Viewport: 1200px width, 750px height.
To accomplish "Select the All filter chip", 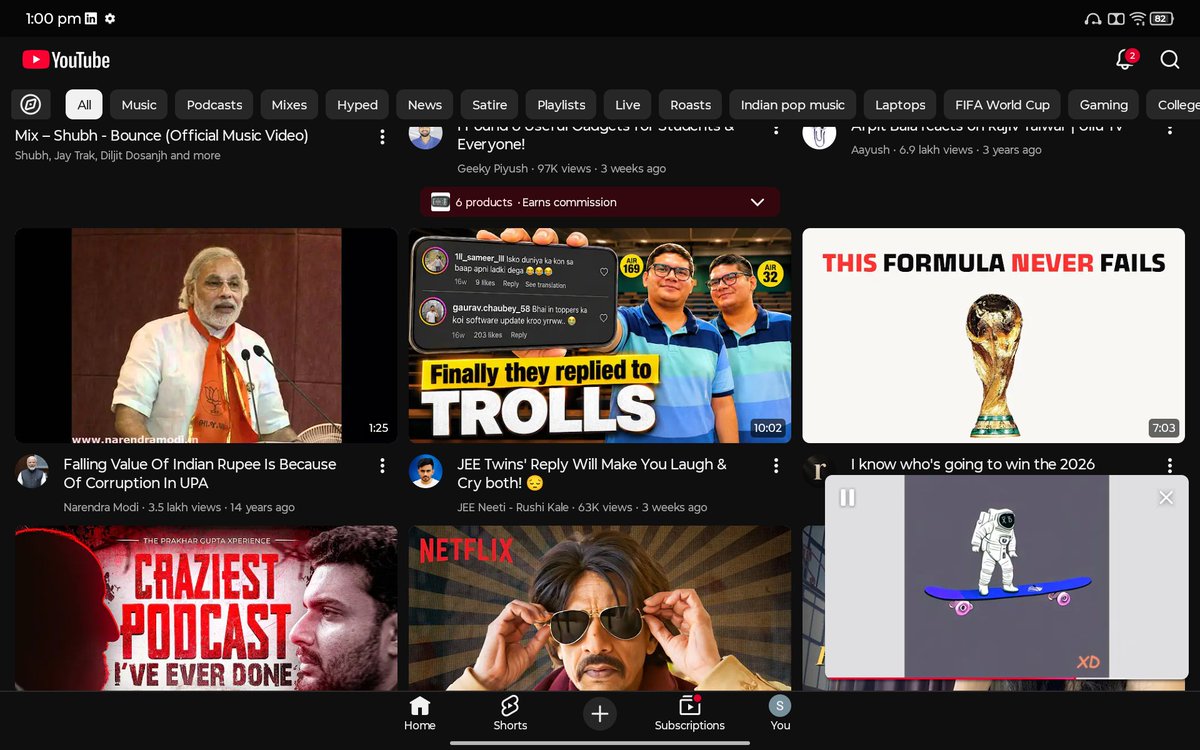I will [x=84, y=104].
